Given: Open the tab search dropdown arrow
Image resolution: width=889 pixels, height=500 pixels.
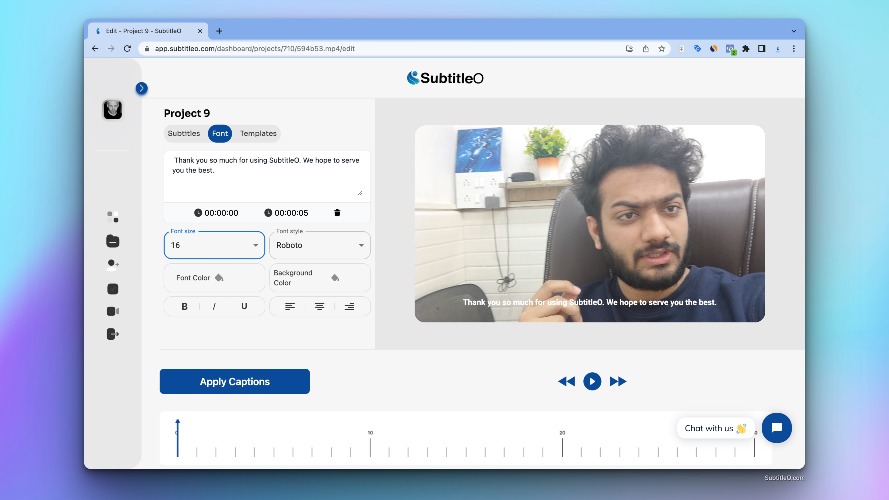Looking at the screenshot, I should click(x=794, y=31).
